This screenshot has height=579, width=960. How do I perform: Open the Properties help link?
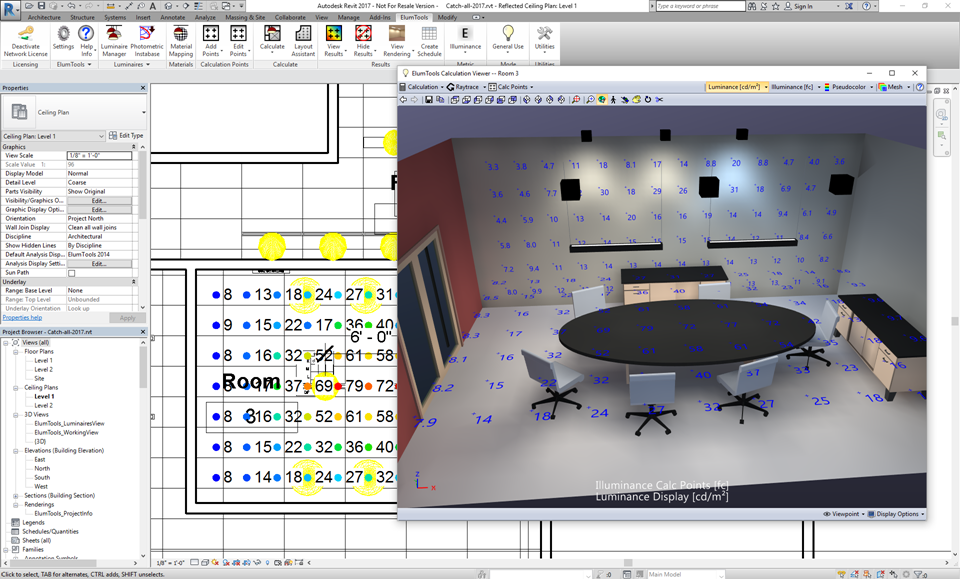pos(22,317)
